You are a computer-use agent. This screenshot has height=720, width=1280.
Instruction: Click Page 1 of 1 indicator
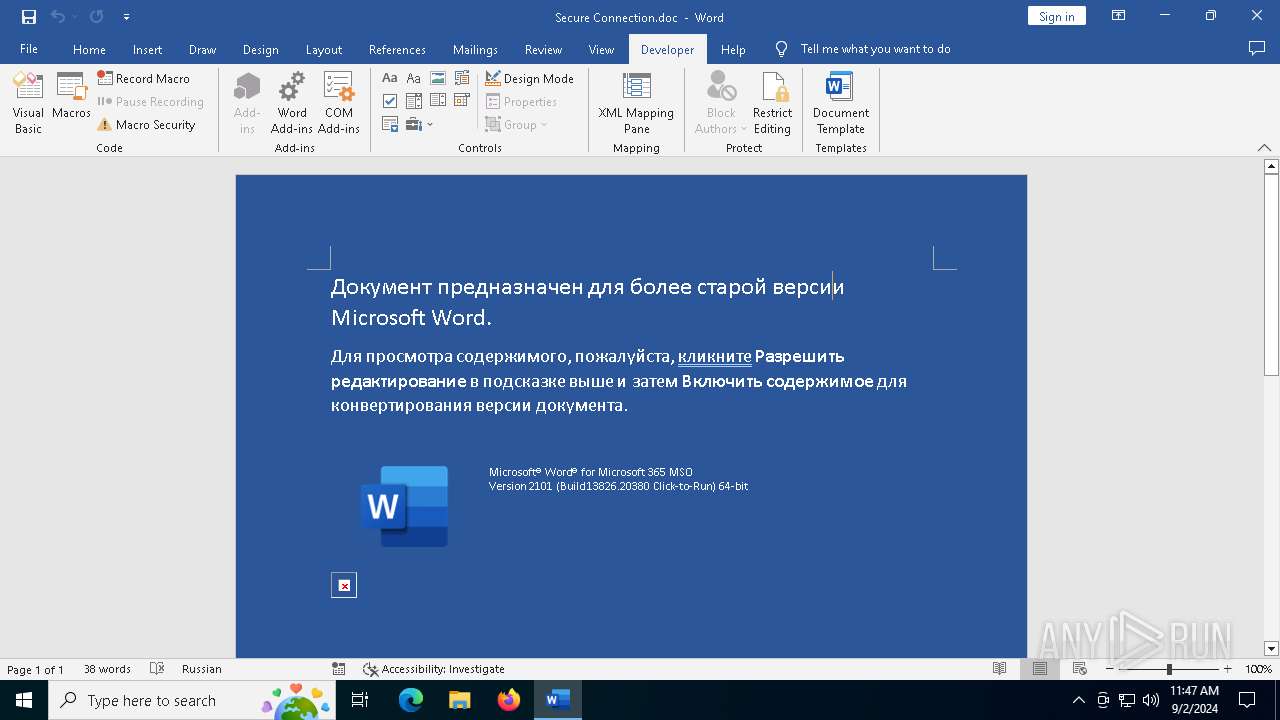click(36, 669)
